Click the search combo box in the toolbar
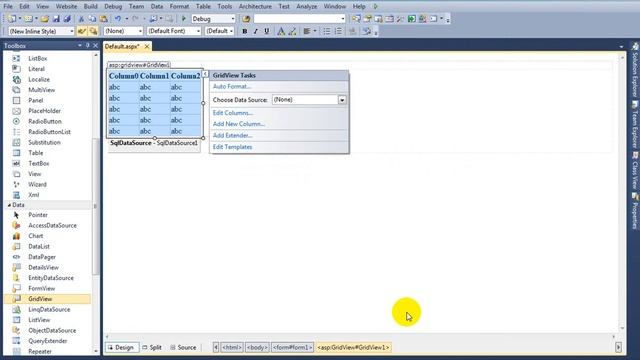This screenshot has height=360, width=640. tap(300, 19)
